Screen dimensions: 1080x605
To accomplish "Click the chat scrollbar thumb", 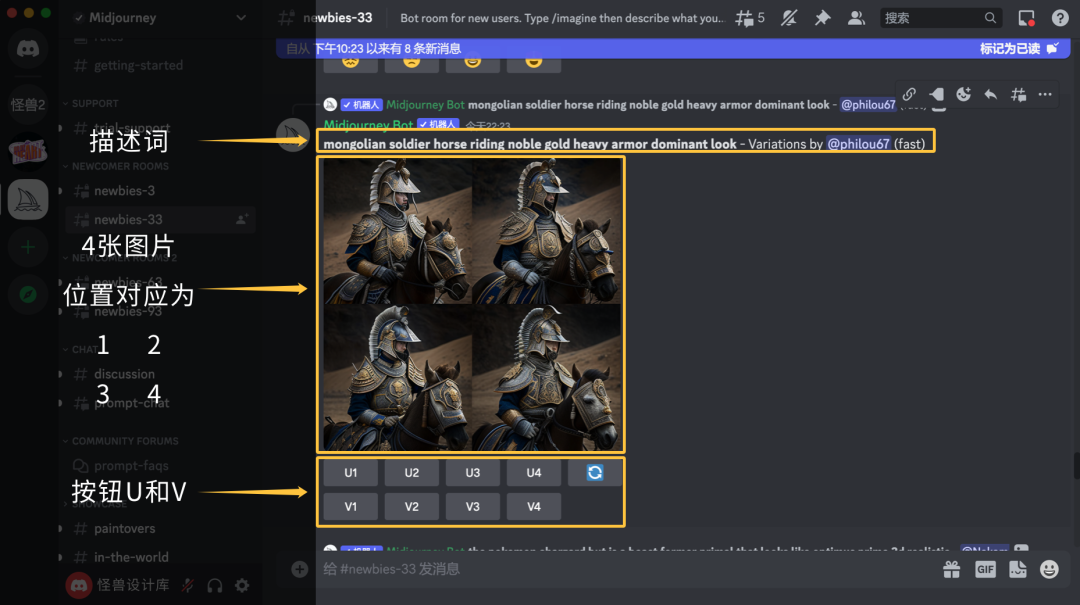I will click(x=1076, y=466).
